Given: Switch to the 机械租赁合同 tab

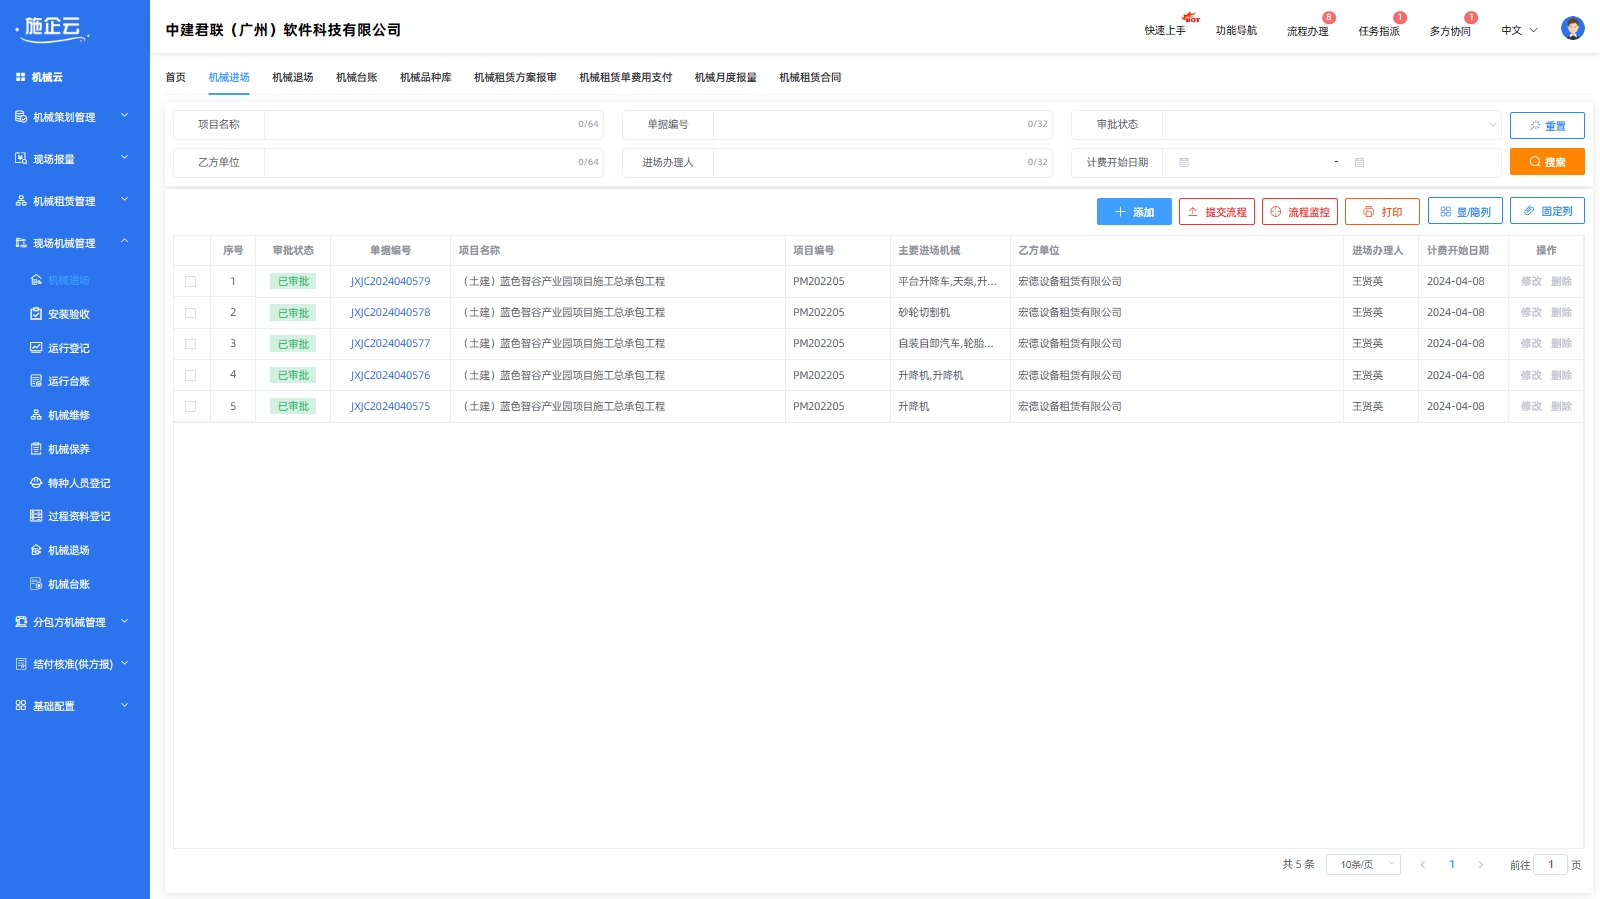Looking at the screenshot, I should pyautogui.click(x=809, y=77).
